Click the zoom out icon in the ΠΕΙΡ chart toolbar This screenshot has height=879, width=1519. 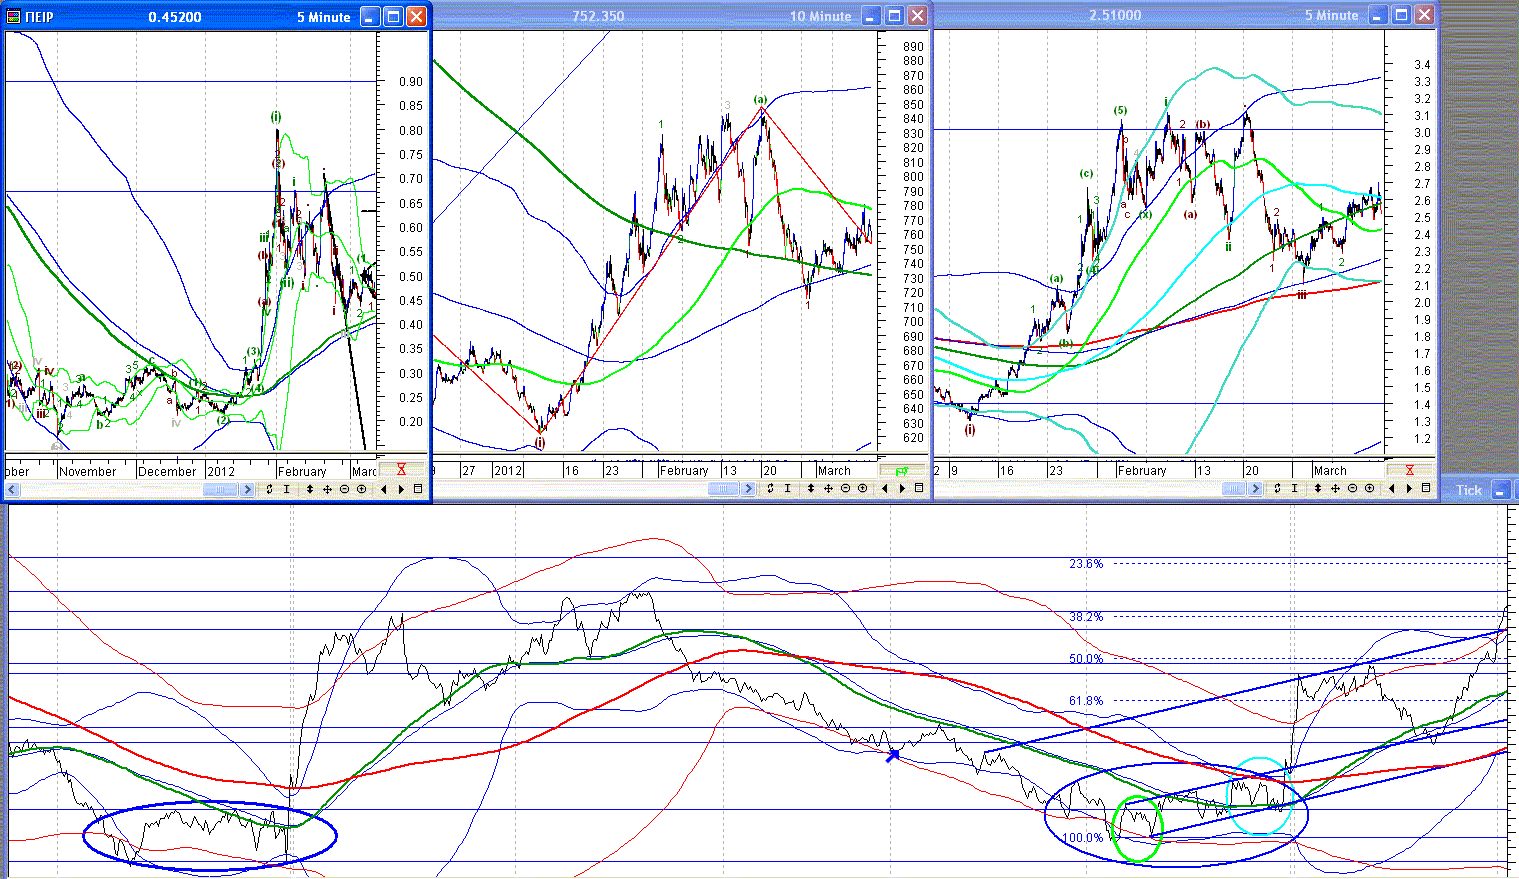coord(344,489)
